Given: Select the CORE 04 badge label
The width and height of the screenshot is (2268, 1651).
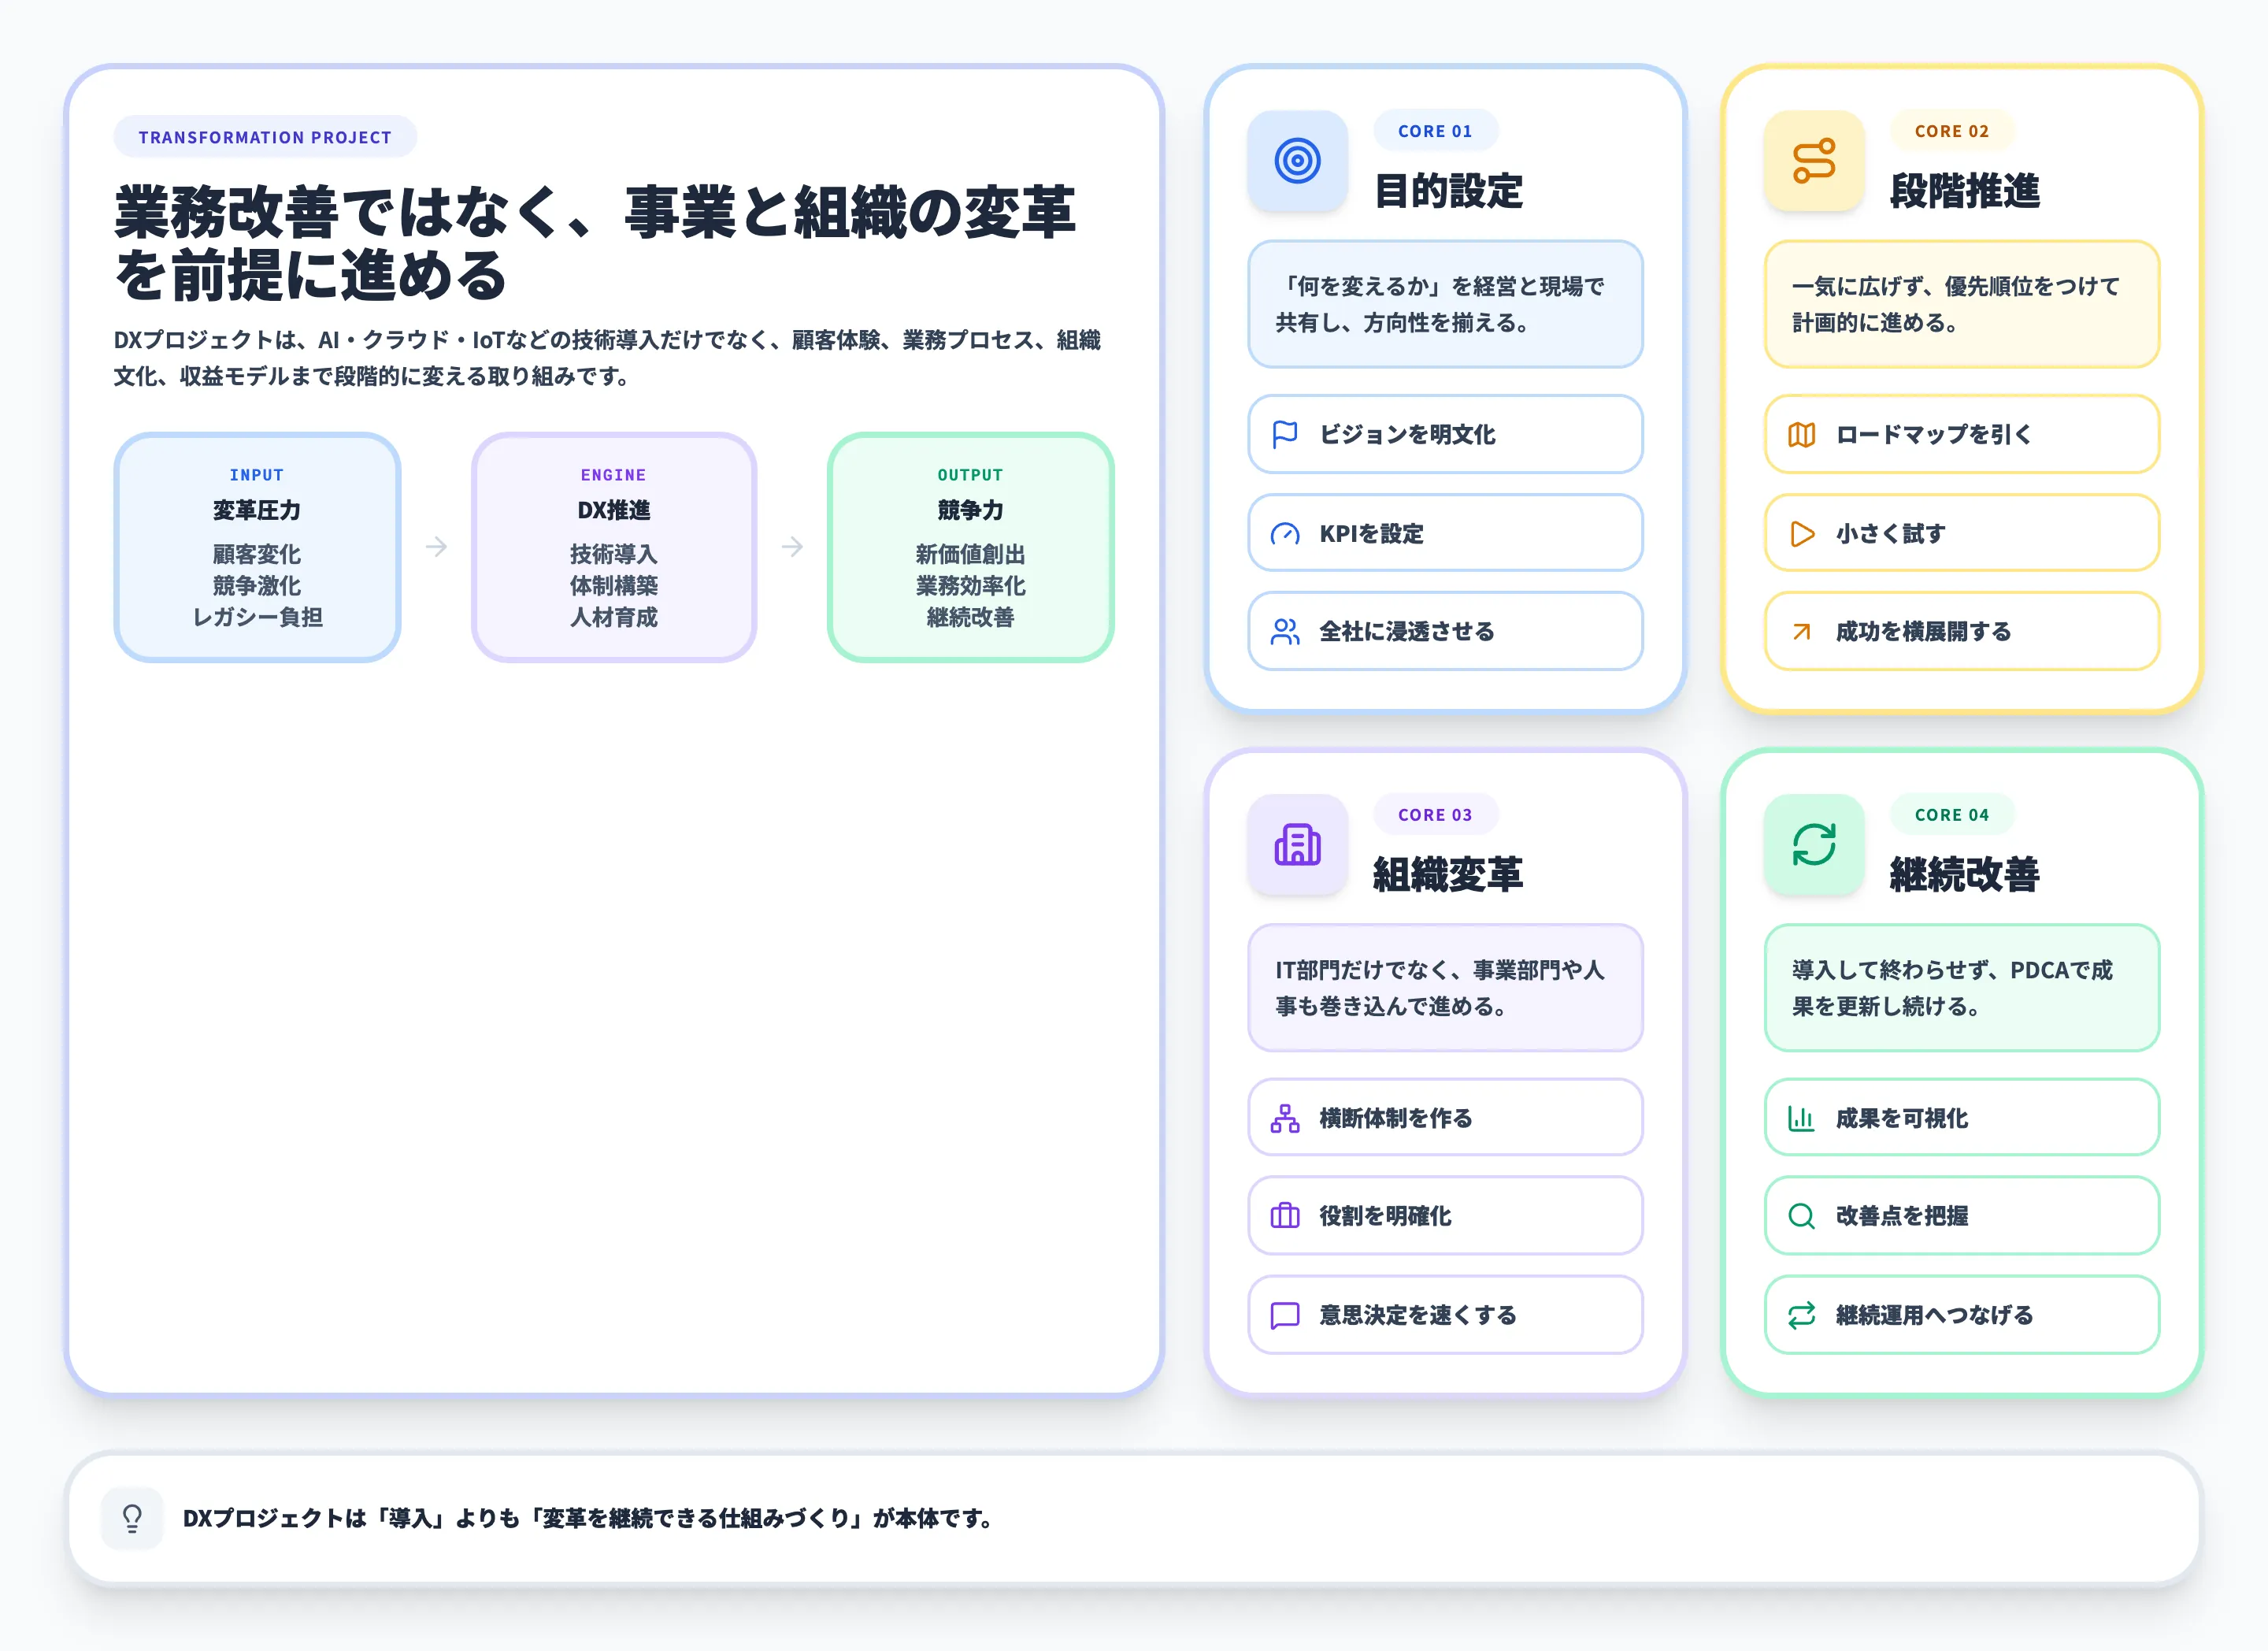Looking at the screenshot, I should coord(1951,814).
